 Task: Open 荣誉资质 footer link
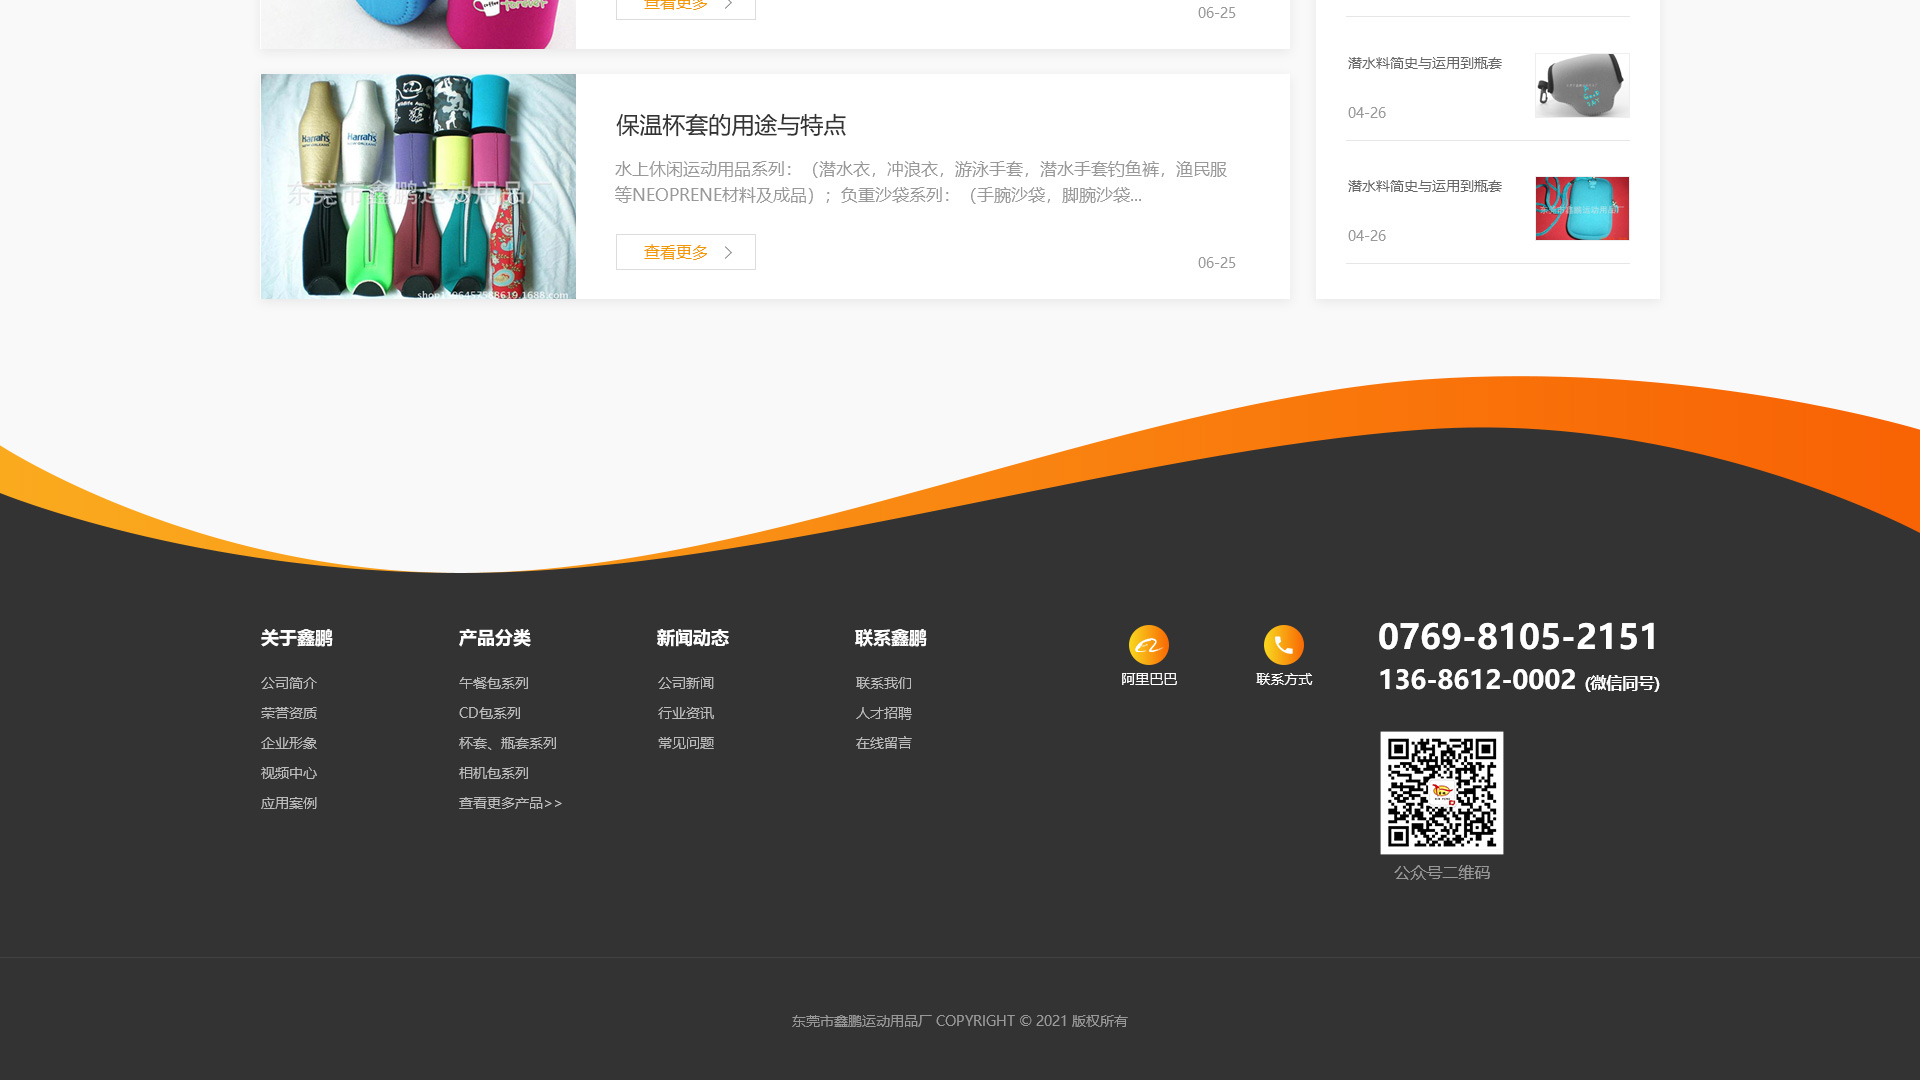[x=288, y=713]
